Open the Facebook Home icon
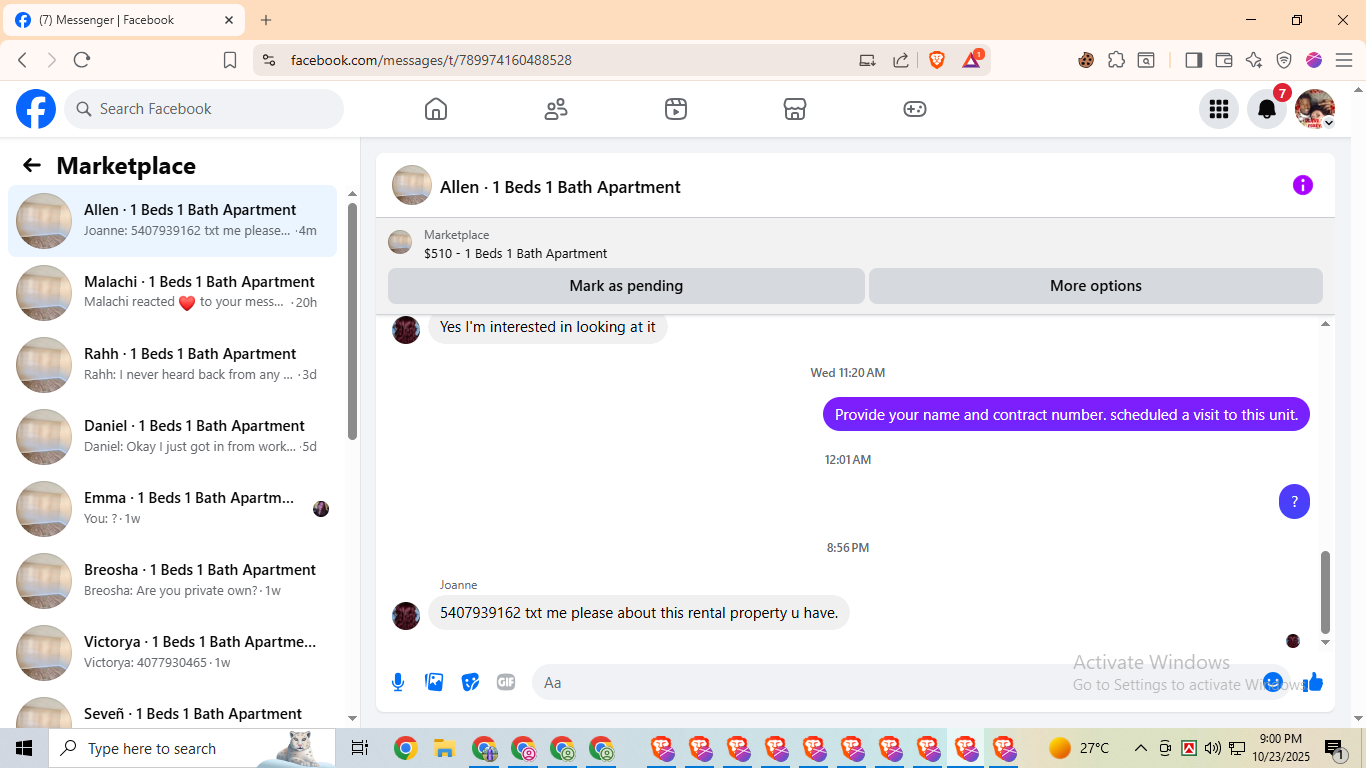Viewport: 1366px width, 768px height. point(436,109)
